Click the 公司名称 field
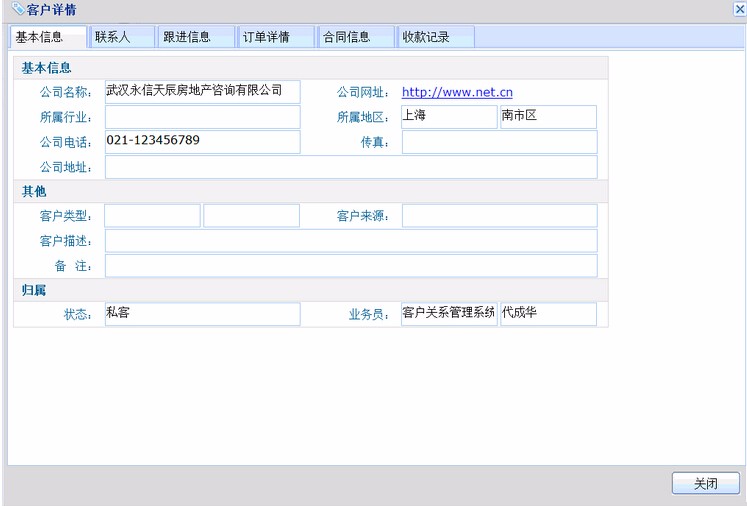 (202, 91)
